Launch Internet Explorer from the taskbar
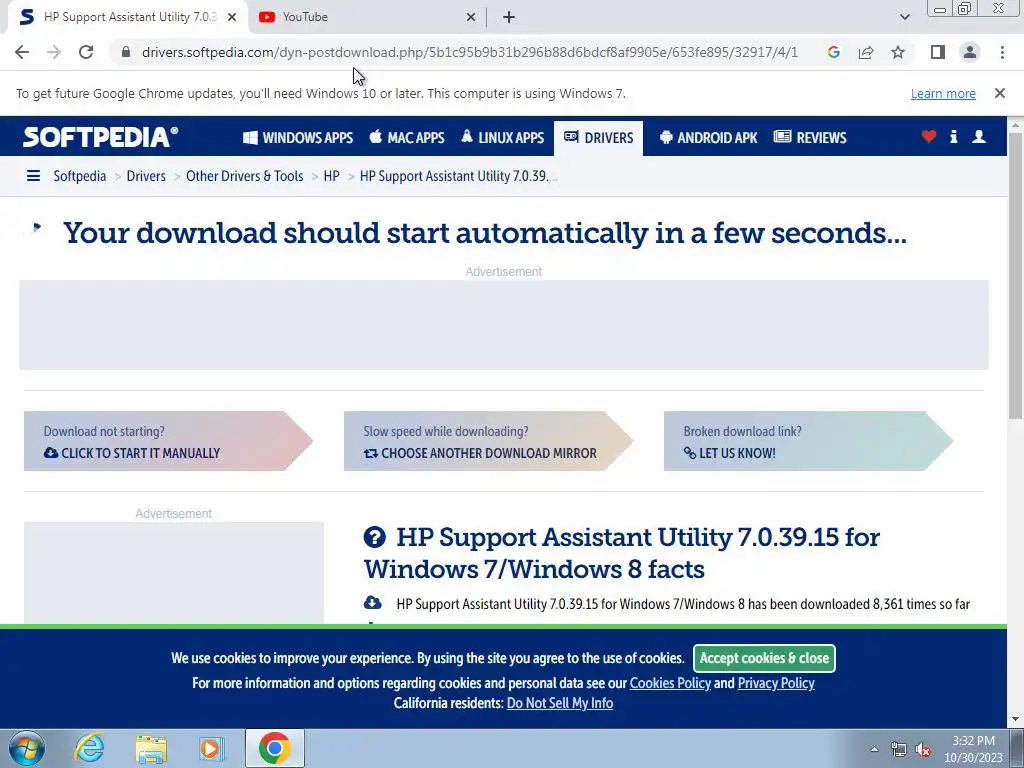This screenshot has width=1024, height=768. pos(89,748)
